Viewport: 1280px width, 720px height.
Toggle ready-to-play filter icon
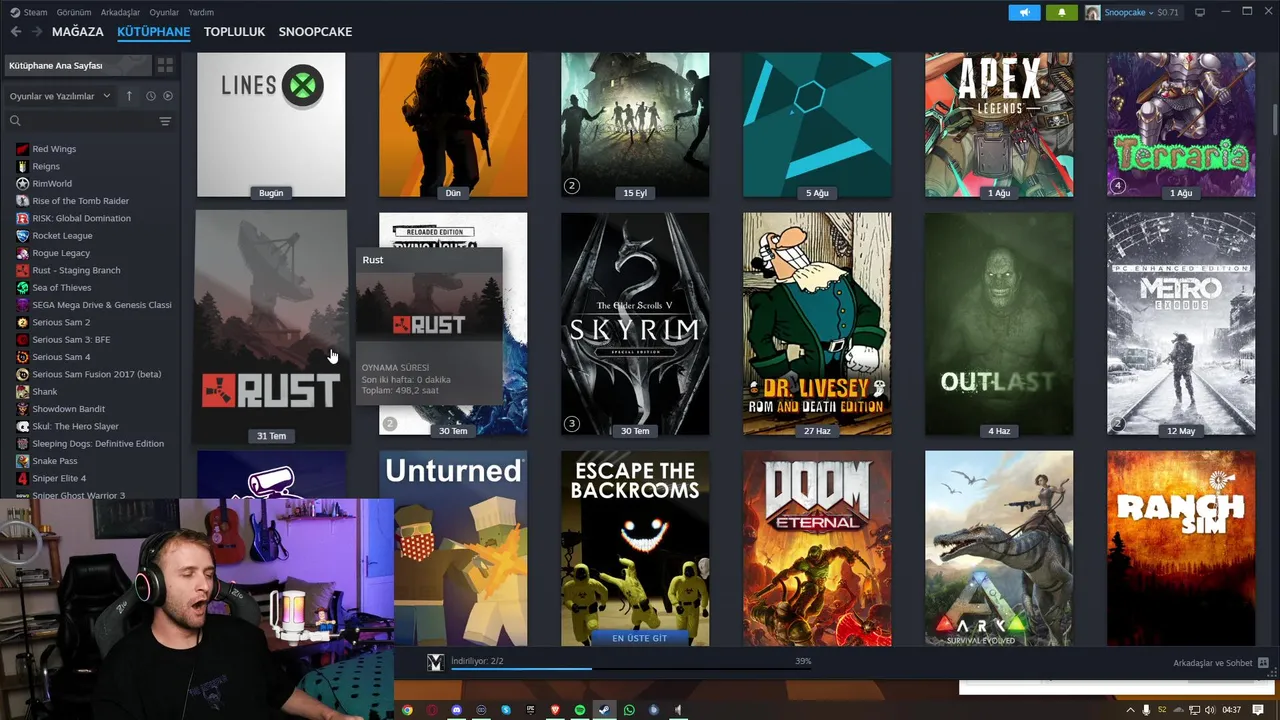pyautogui.click(x=168, y=96)
